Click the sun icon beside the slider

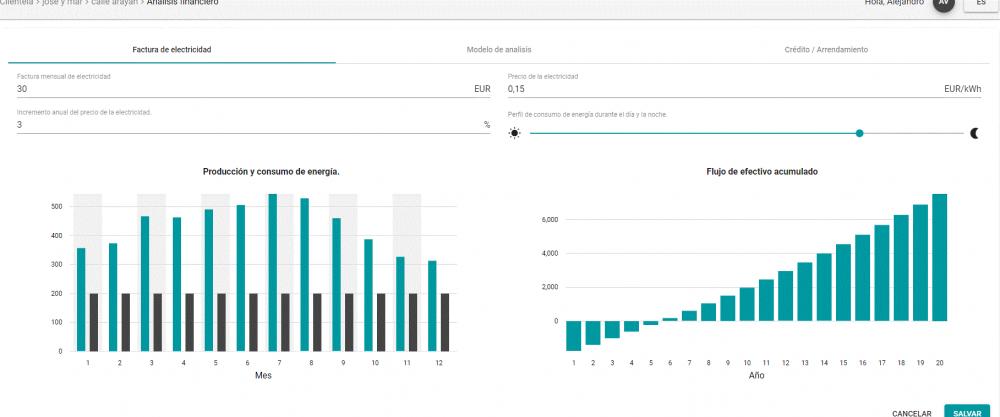click(515, 133)
